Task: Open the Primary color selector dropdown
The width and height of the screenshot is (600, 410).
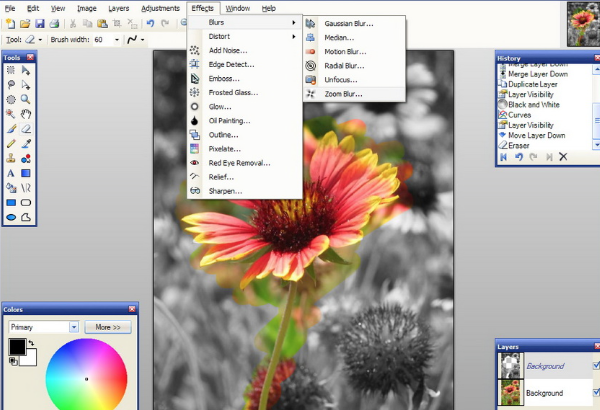Action: click(74, 327)
